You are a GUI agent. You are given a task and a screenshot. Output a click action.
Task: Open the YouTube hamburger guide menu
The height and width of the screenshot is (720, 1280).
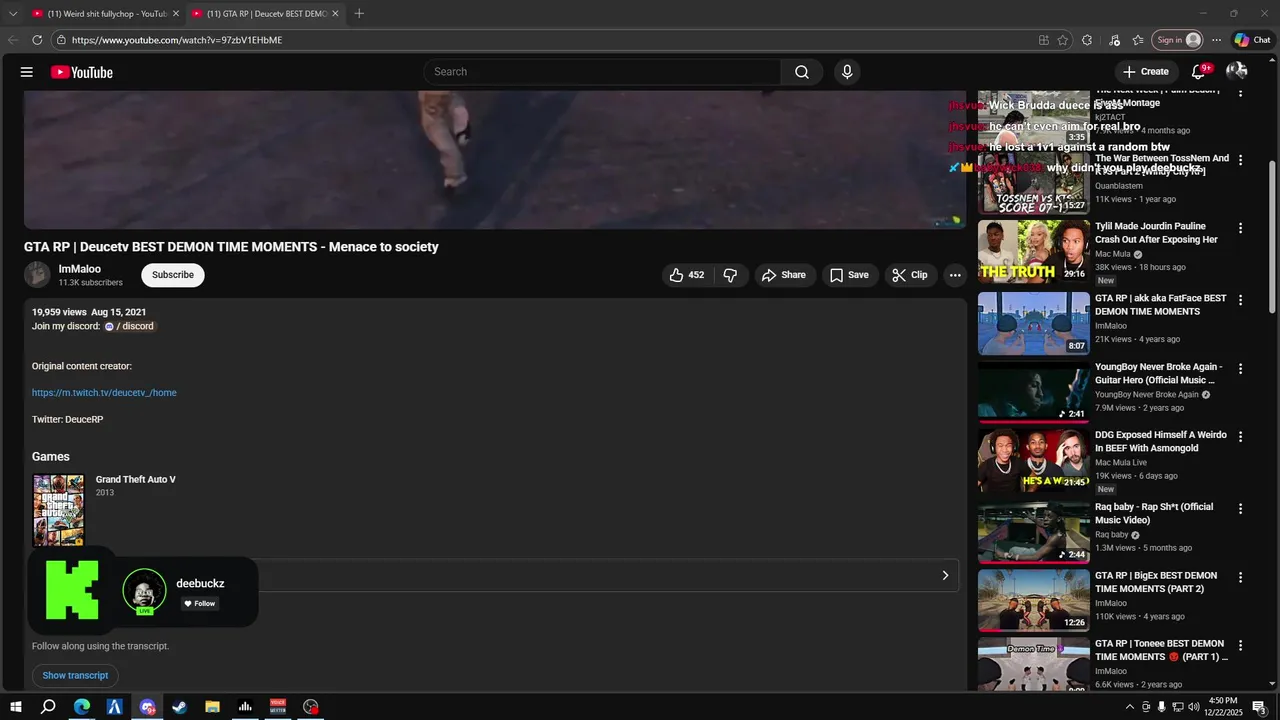tap(27, 72)
